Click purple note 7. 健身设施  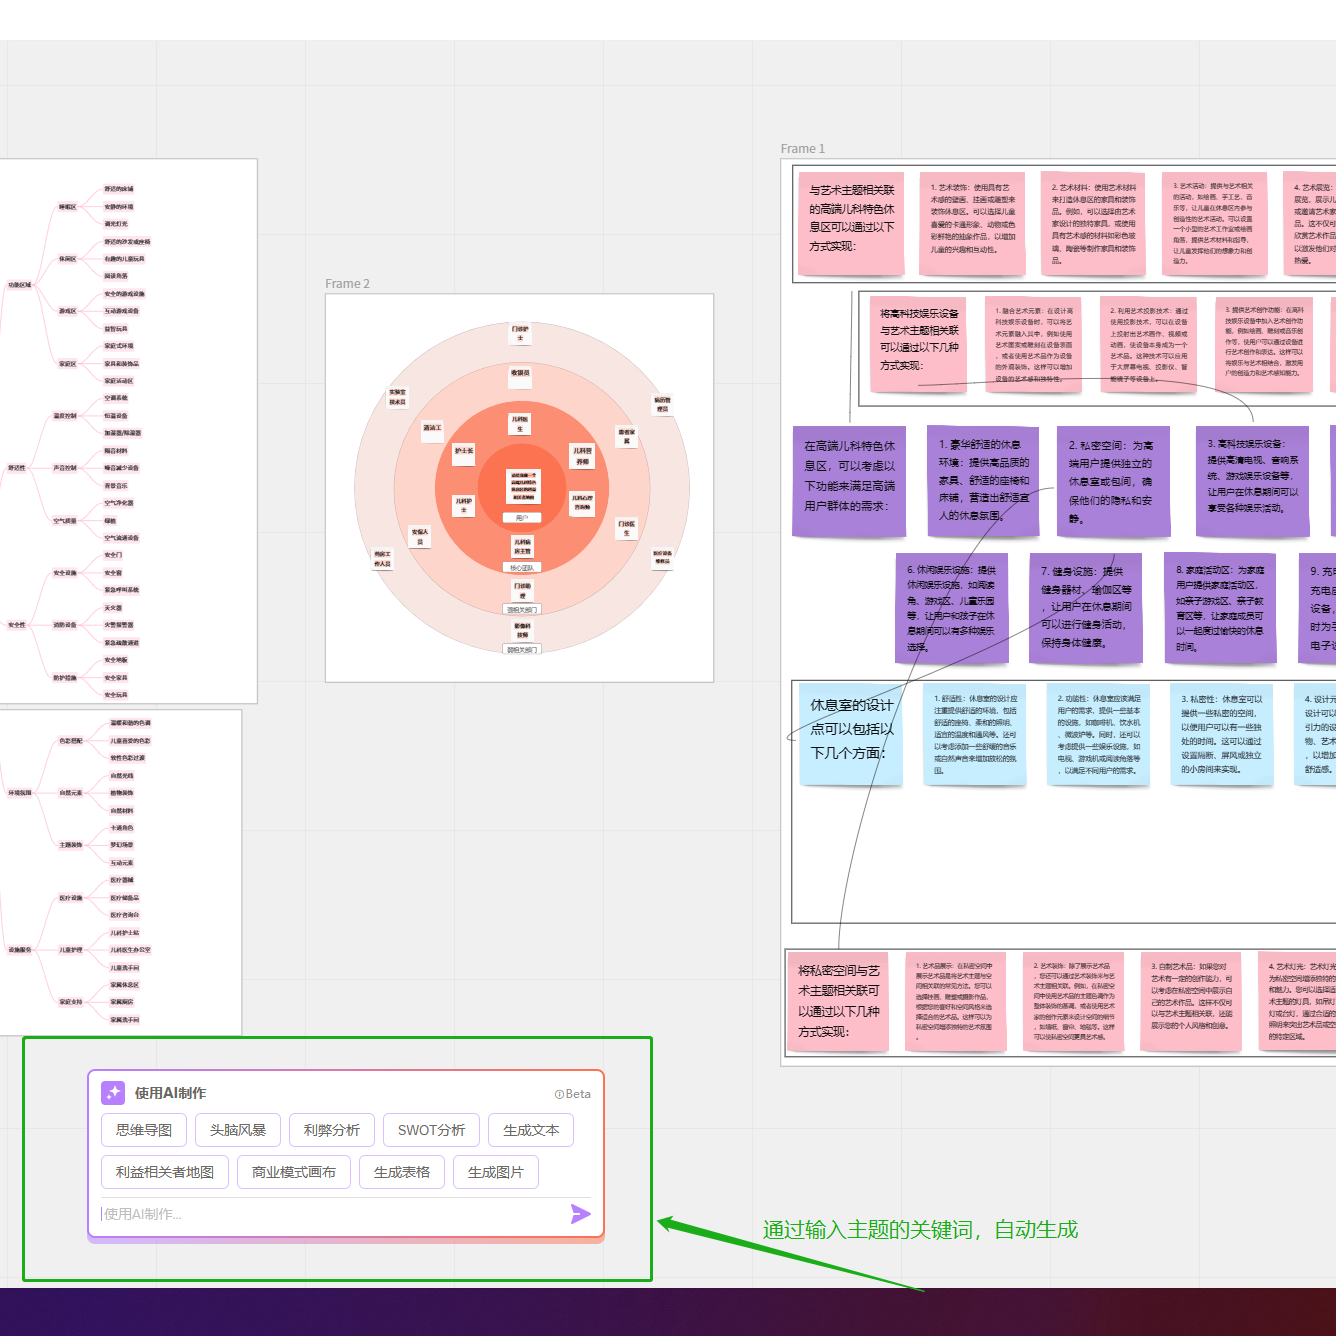tap(1086, 608)
